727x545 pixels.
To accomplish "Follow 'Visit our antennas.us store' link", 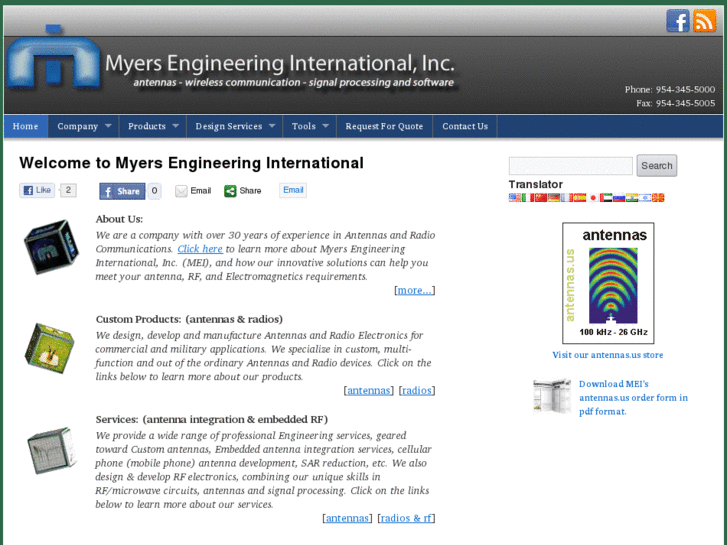I will click(607, 355).
